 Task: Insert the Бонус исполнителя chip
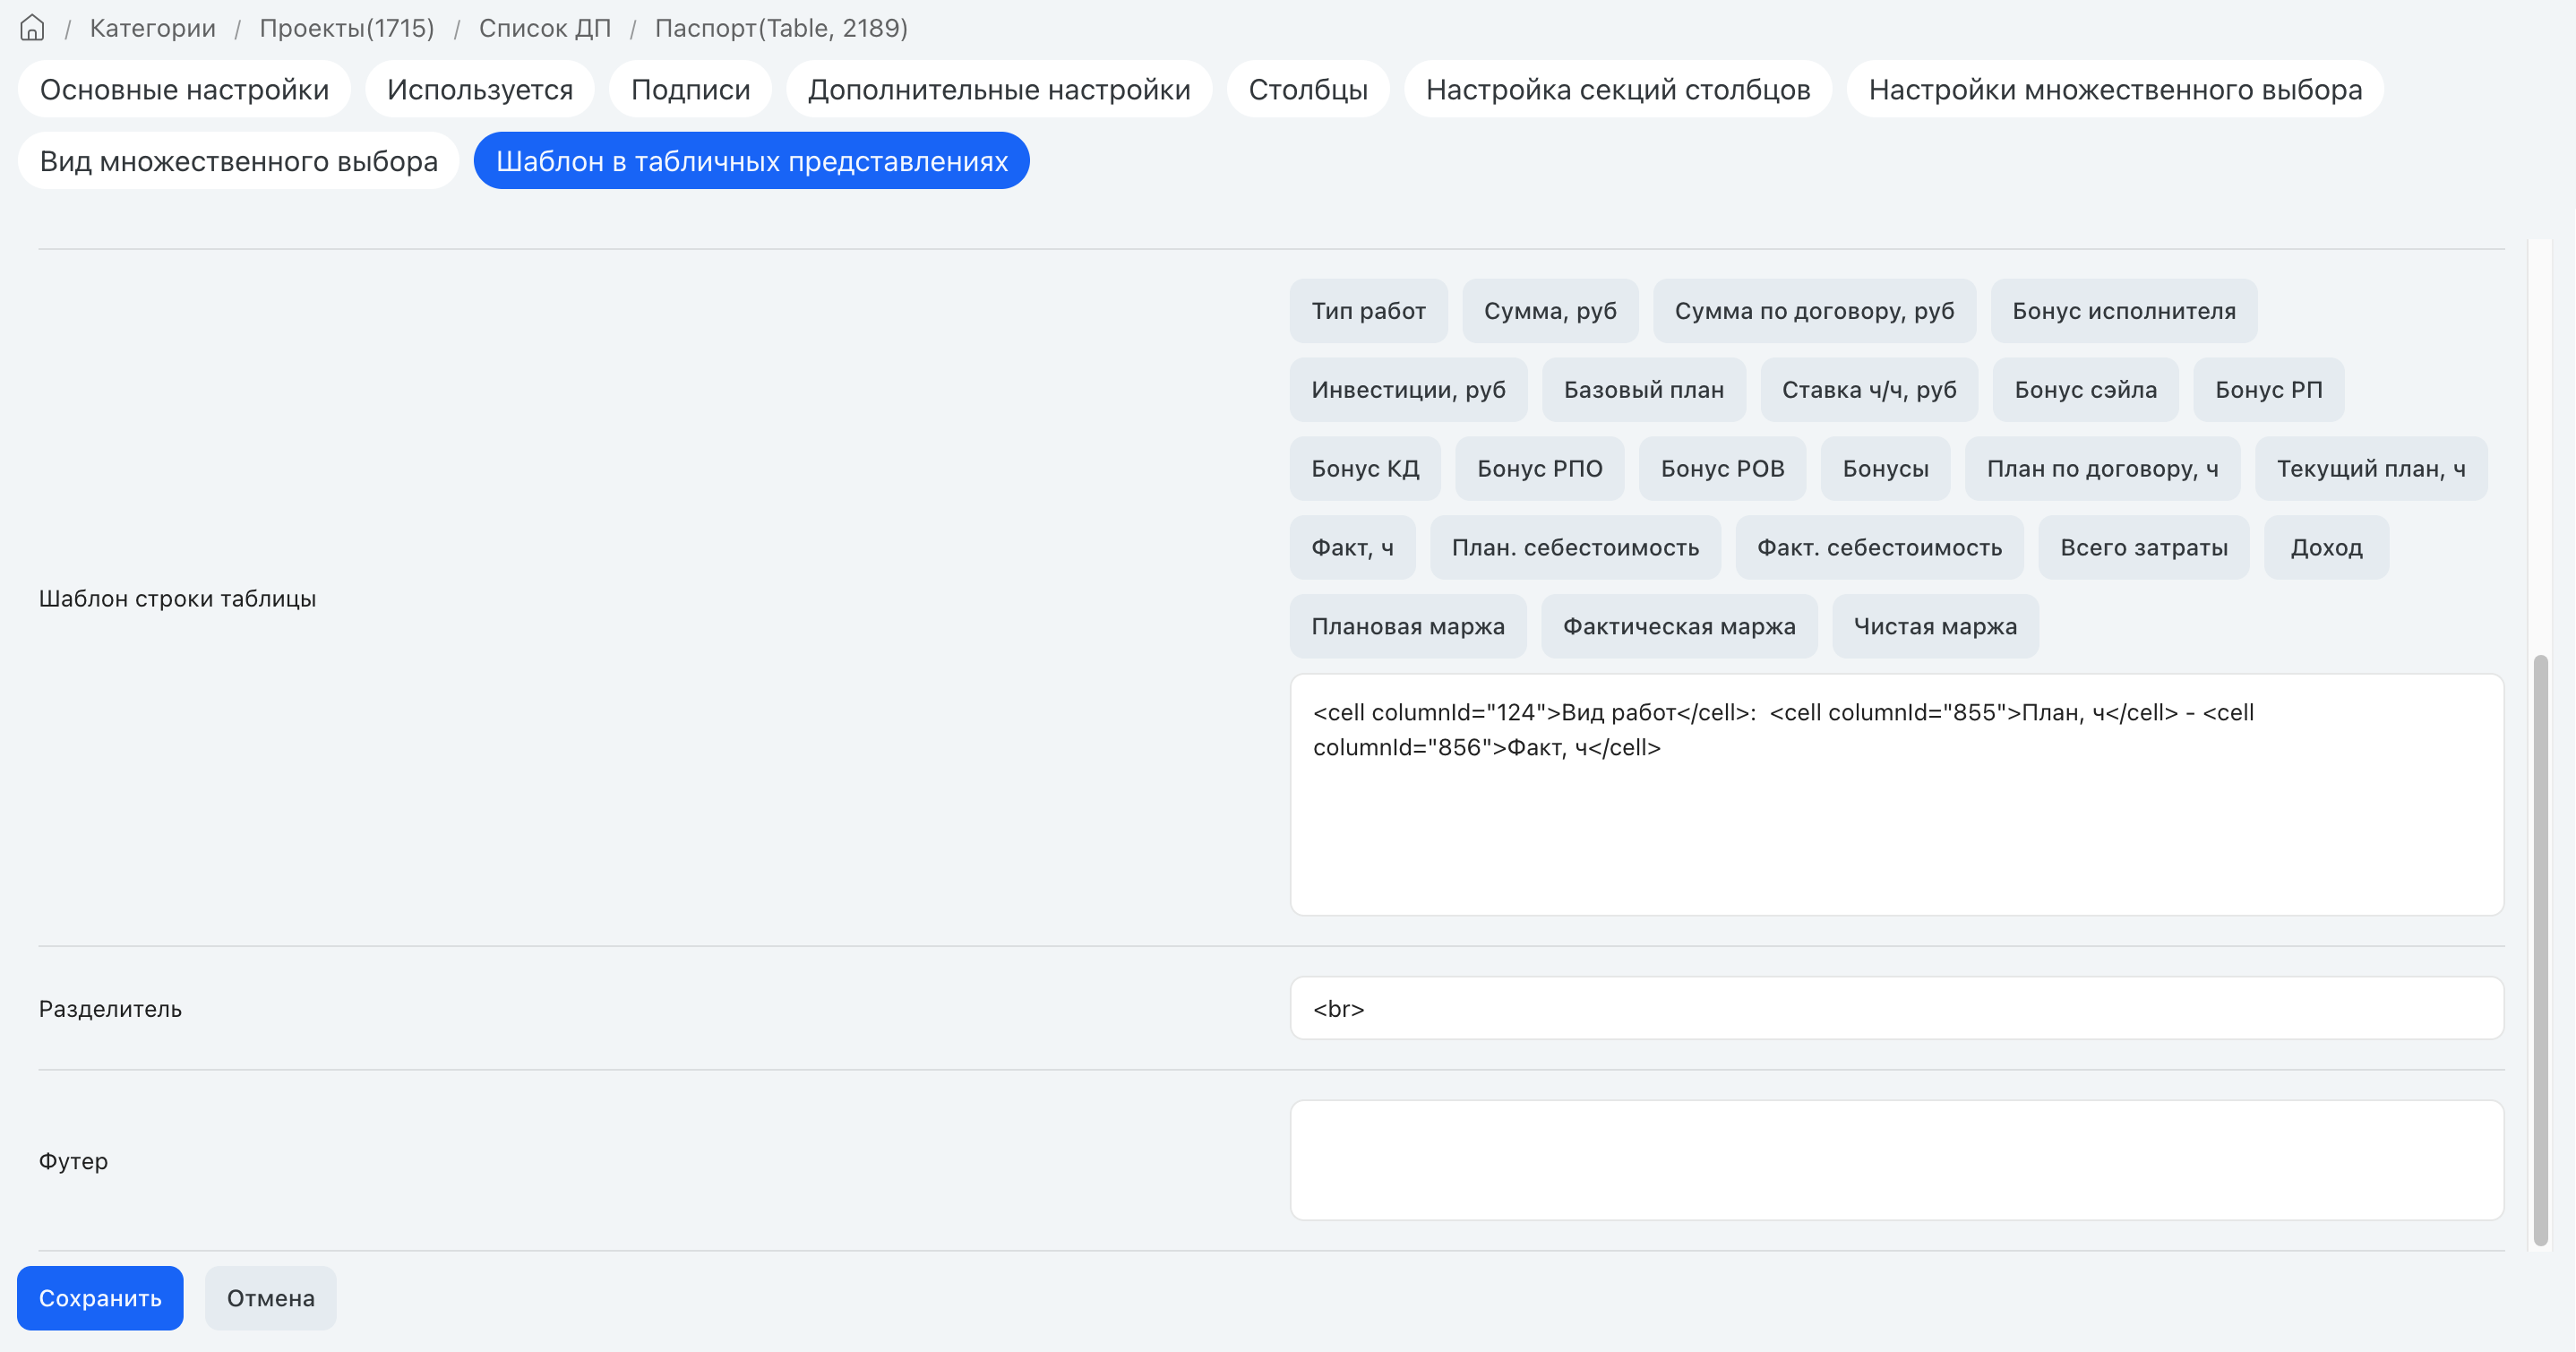click(2123, 311)
